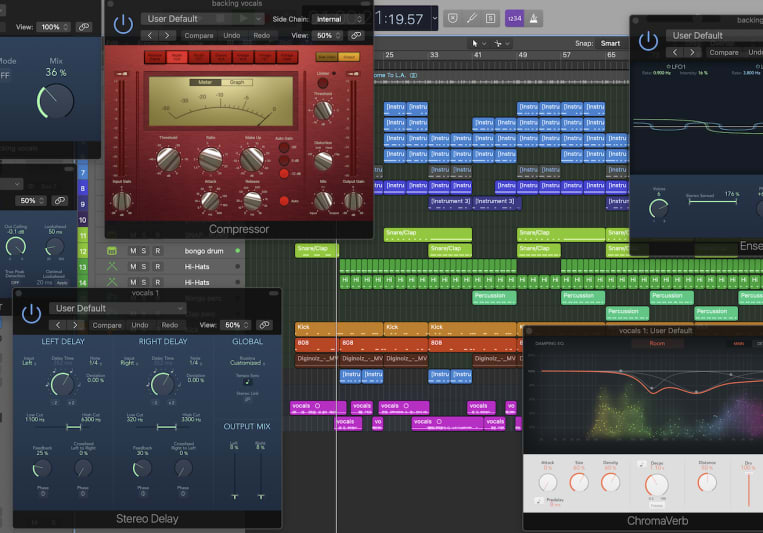
Task: Go to next preset in Compressor window
Action: tap(167, 36)
